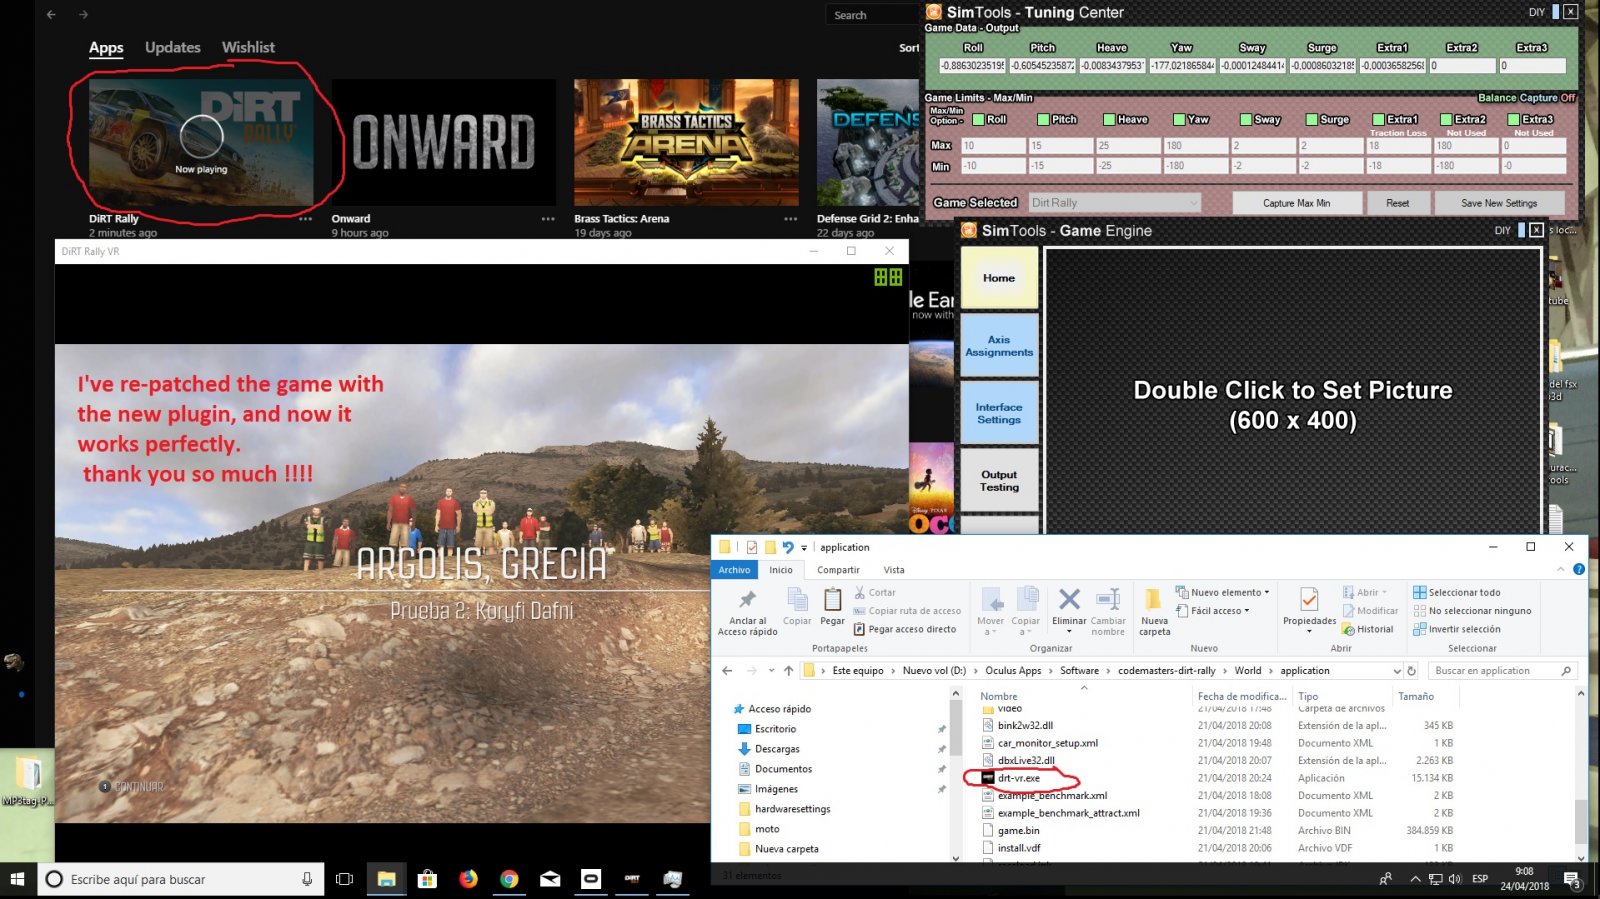Image resolution: width=1600 pixels, height=899 pixels.
Task: Open the Windows Start menu
Action: 17,879
